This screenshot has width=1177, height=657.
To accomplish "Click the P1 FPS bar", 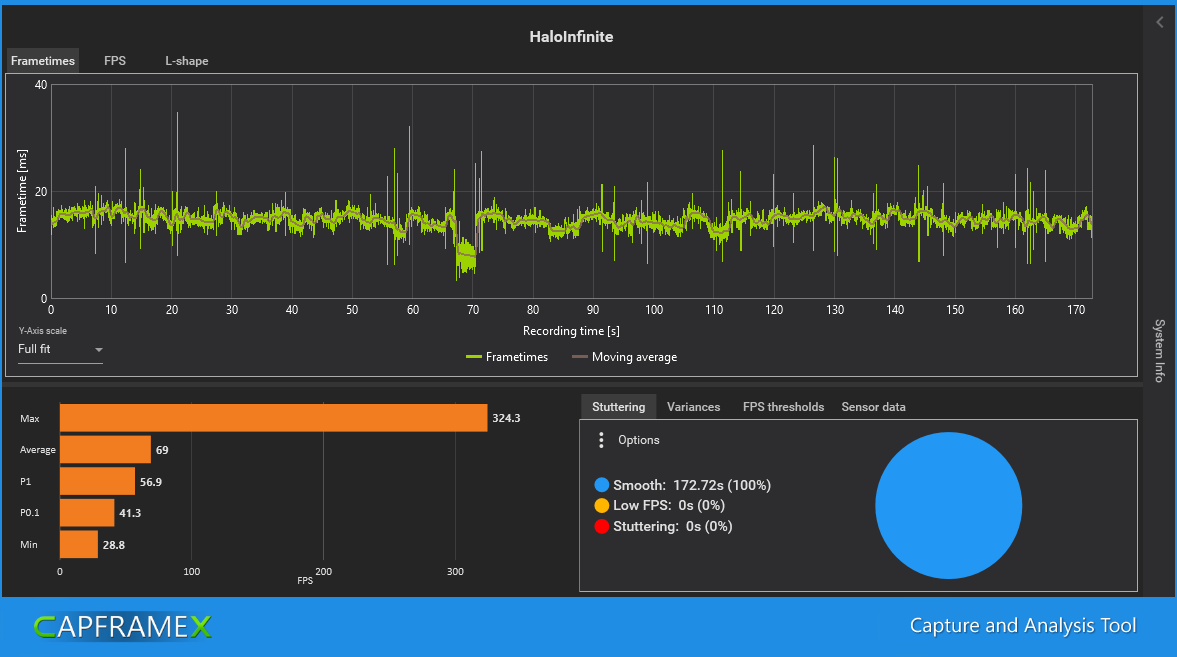I will pyautogui.click(x=98, y=481).
